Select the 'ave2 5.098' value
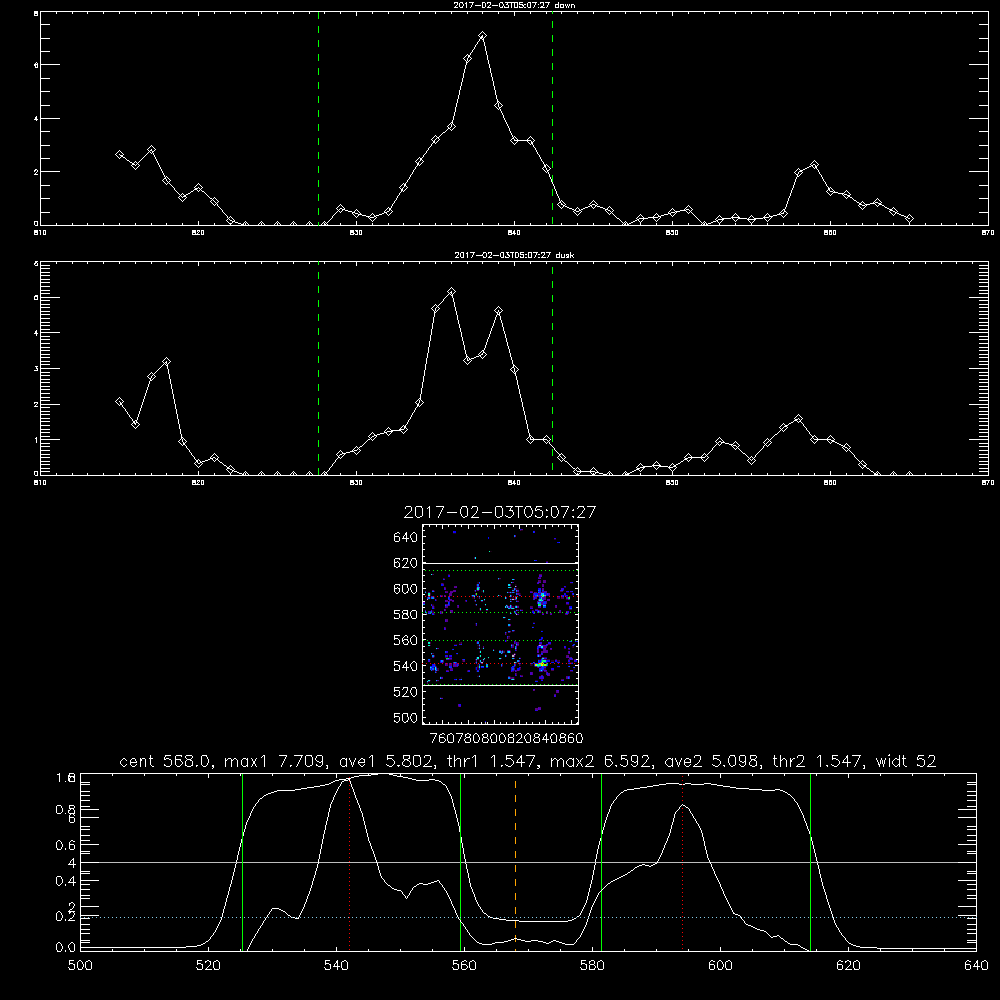Screen dimensions: 1000x1000 712,761
